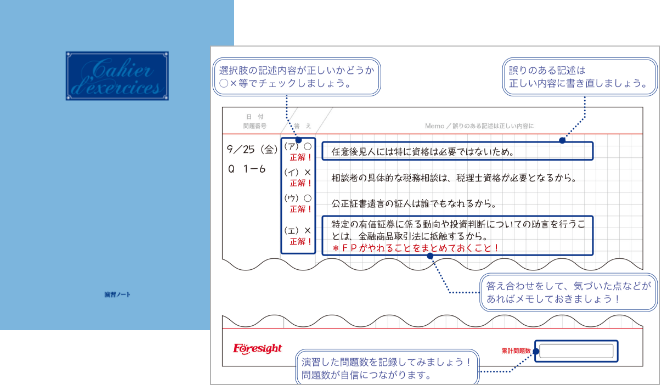Viewport: 660px width, 385px height.
Task: Click the 答え合わせをして callout bubble
Action: [x=568, y=292]
